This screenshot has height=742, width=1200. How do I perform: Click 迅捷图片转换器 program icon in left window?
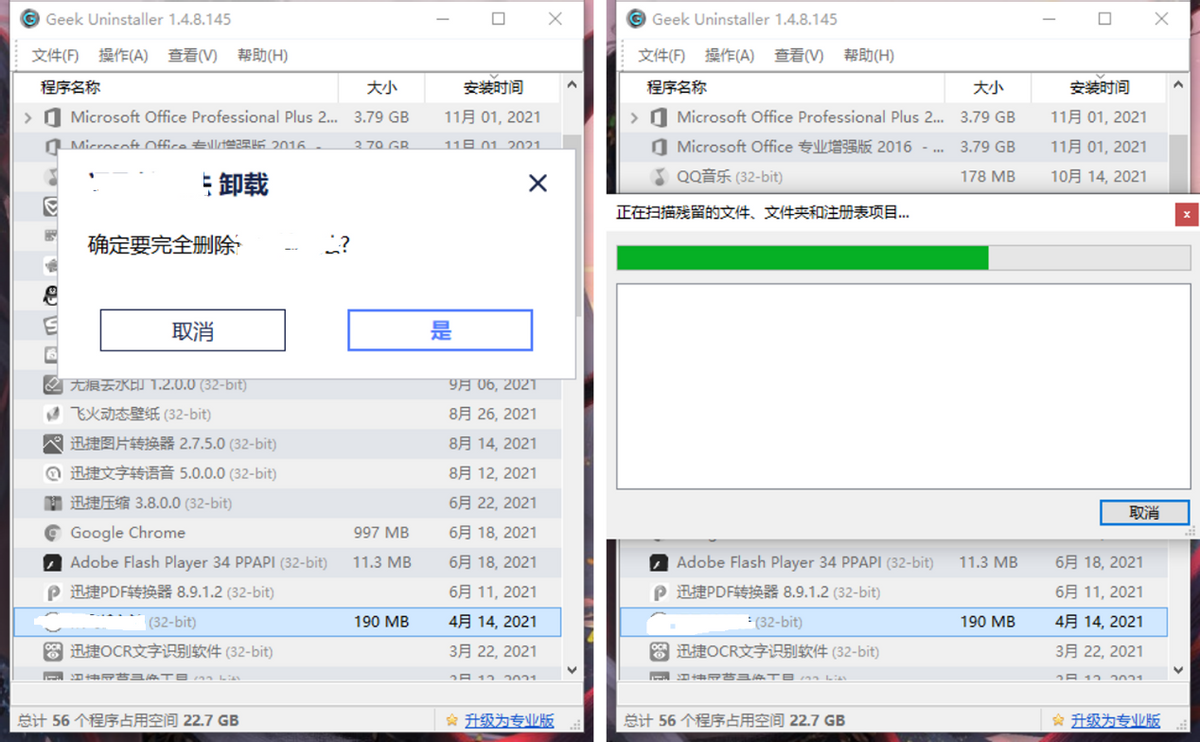click(53, 444)
